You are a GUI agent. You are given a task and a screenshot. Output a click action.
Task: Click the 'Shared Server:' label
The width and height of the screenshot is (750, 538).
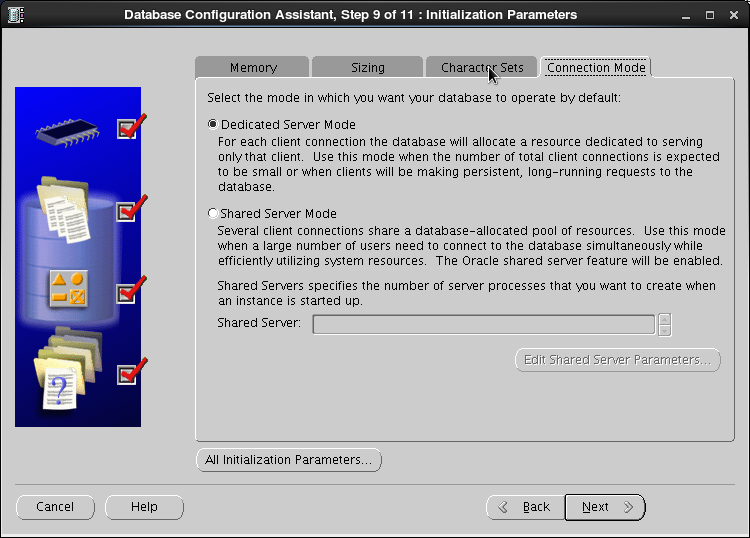tap(259, 323)
